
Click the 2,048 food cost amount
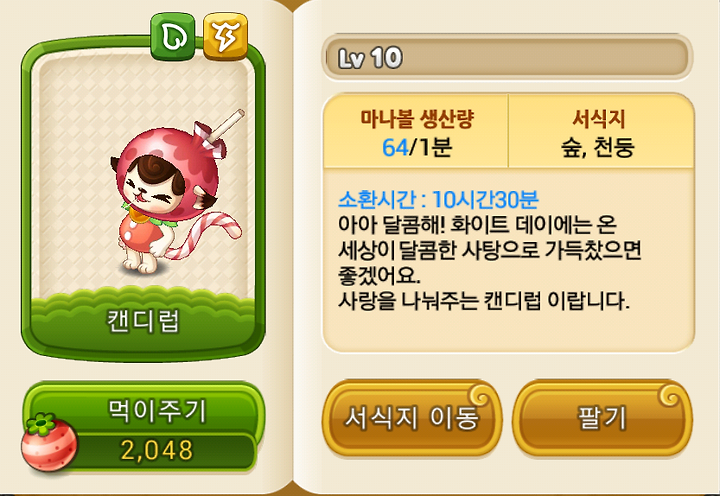[157, 450]
